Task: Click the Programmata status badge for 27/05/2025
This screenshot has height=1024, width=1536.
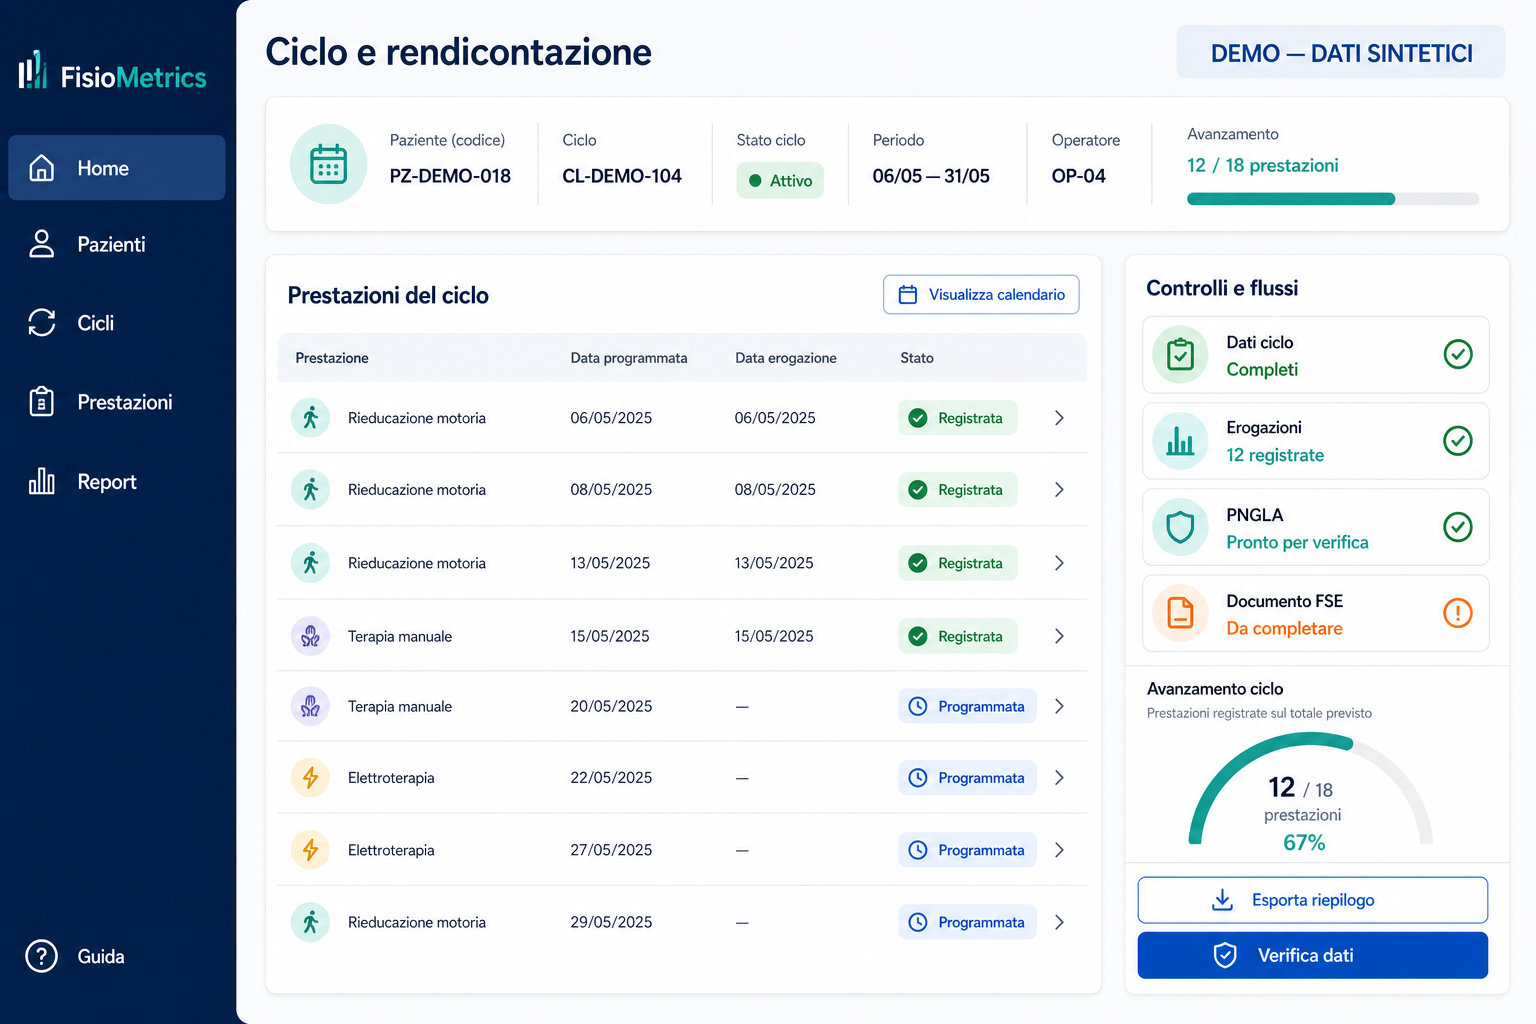Action: 967,850
